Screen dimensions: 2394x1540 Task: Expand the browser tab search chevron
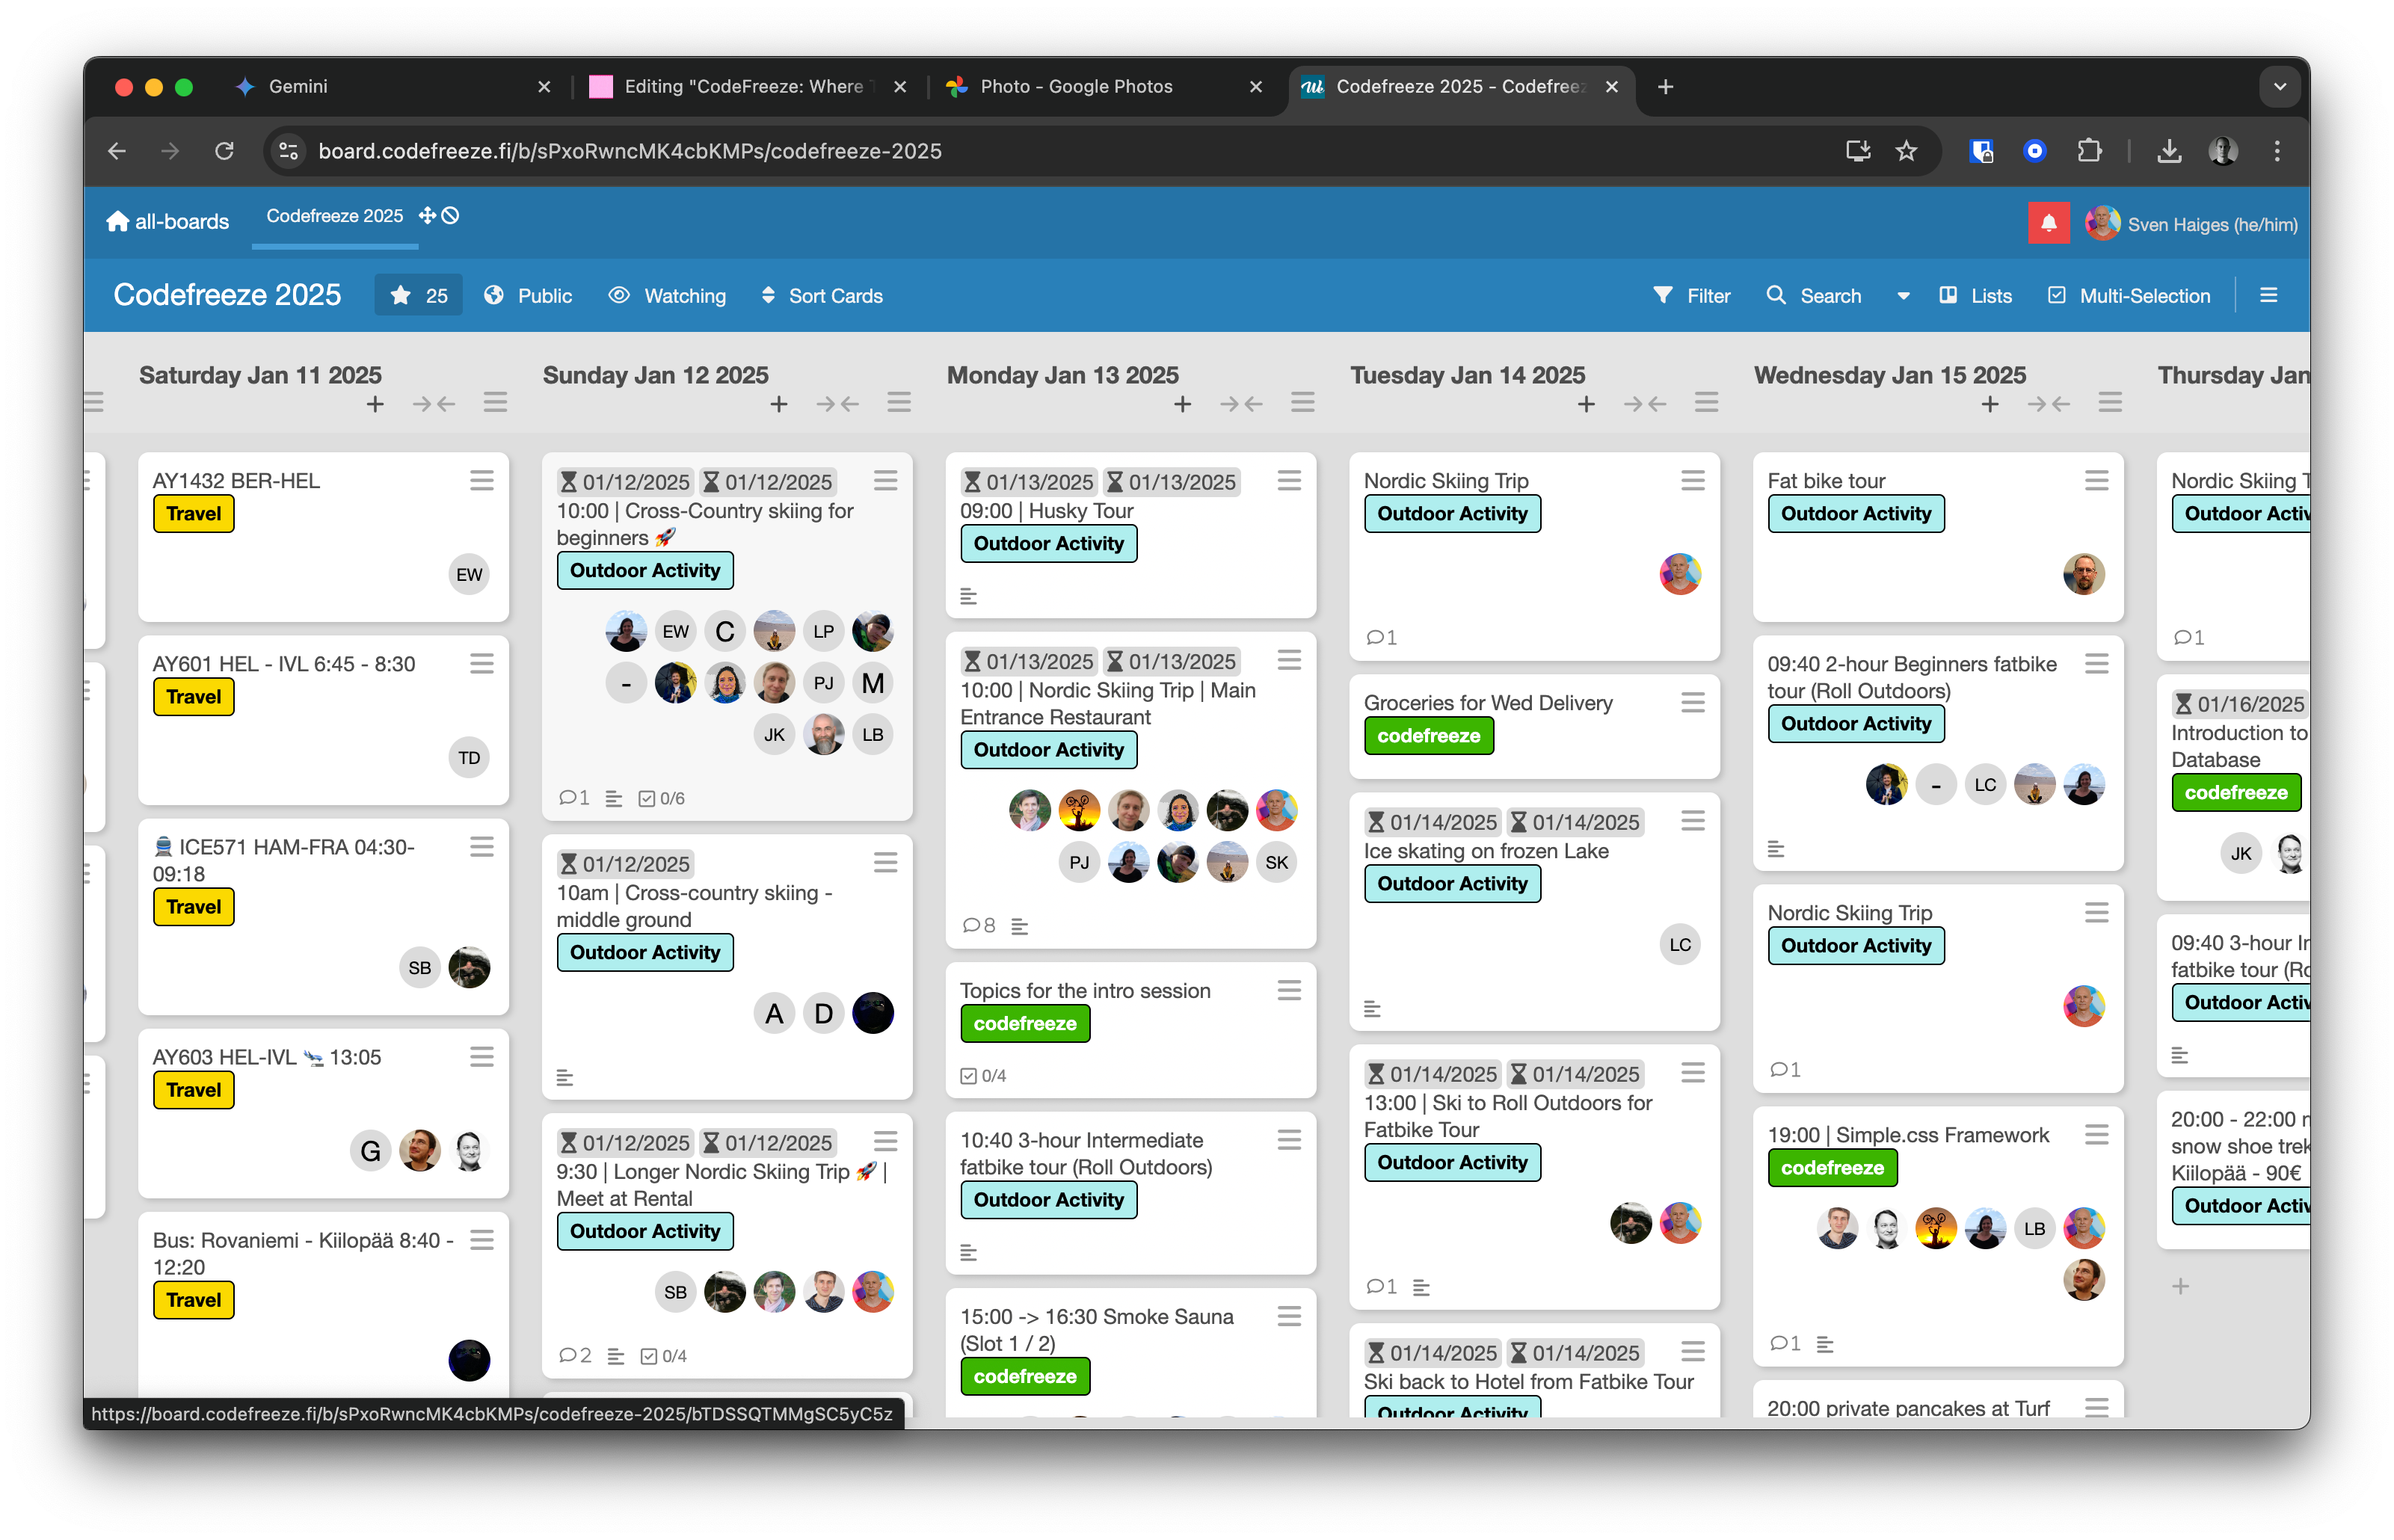click(2279, 87)
